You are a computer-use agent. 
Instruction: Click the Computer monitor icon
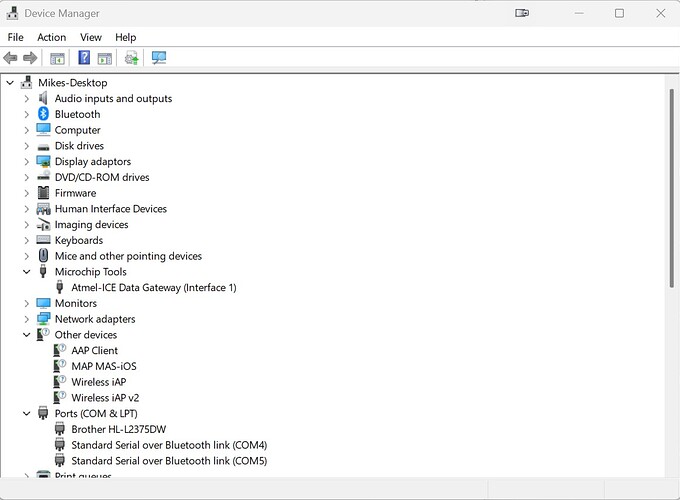coord(43,130)
